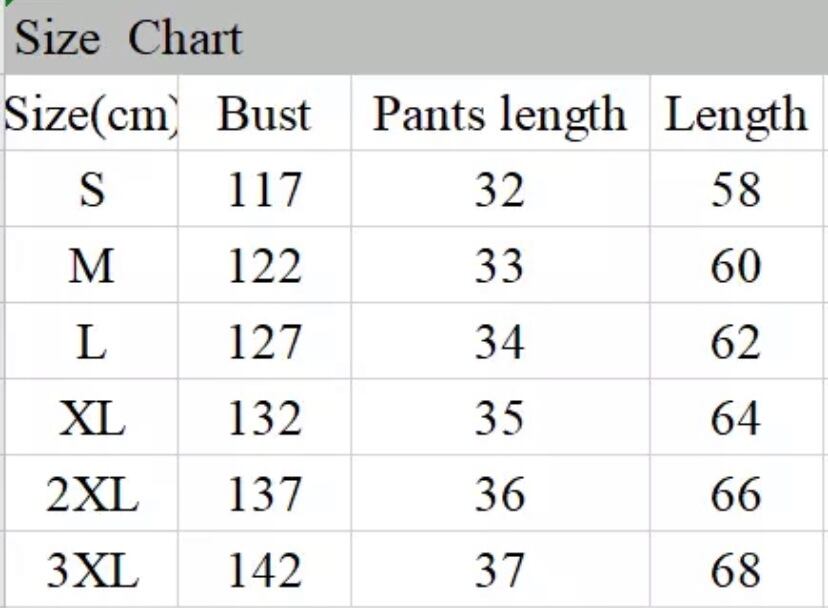Image resolution: width=828 pixels, height=608 pixels.
Task: Select the Bust column header cell
Action: coord(264,114)
